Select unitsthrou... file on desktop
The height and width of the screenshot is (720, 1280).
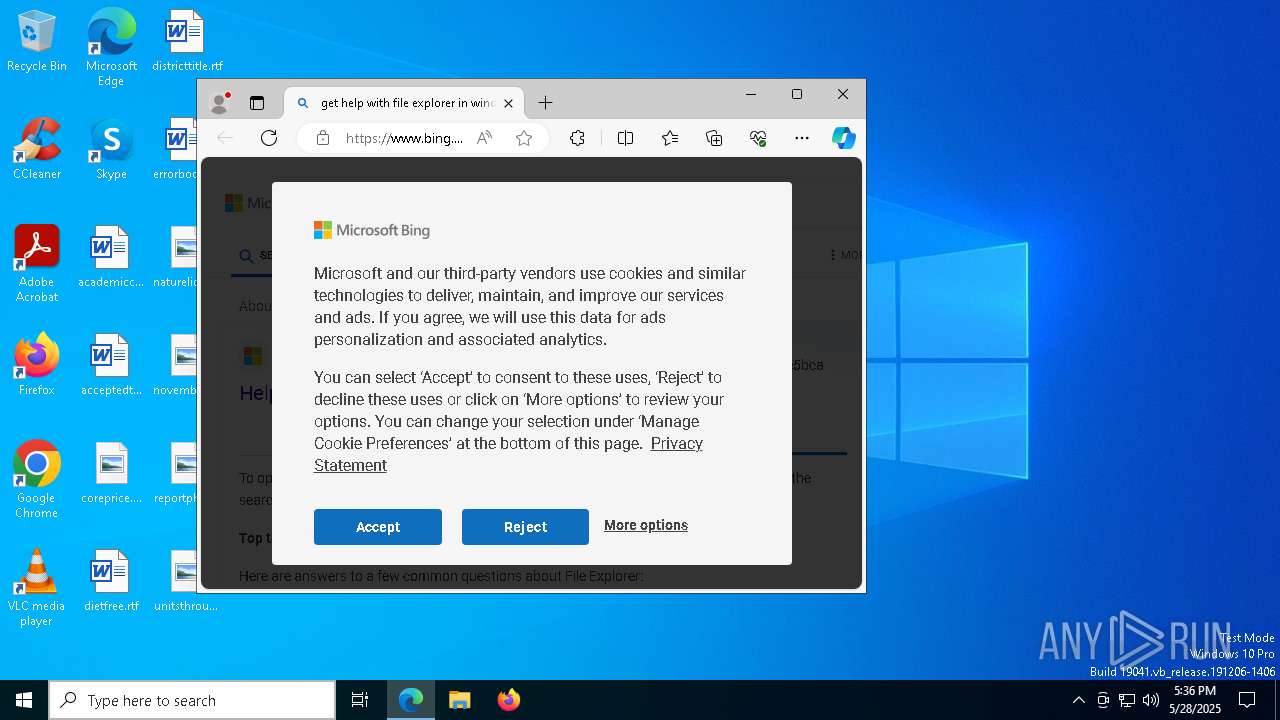[185, 581]
